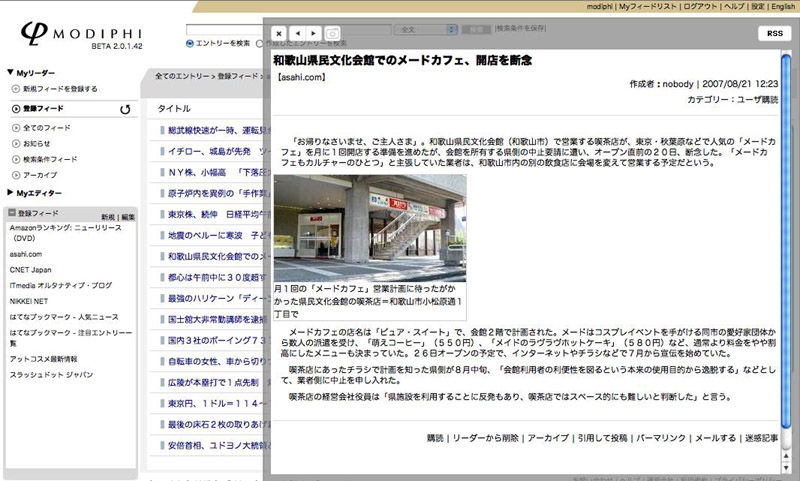Viewport: 800px width, 481px height.
Task: Open 全てのフィード
Action: click(x=46, y=128)
